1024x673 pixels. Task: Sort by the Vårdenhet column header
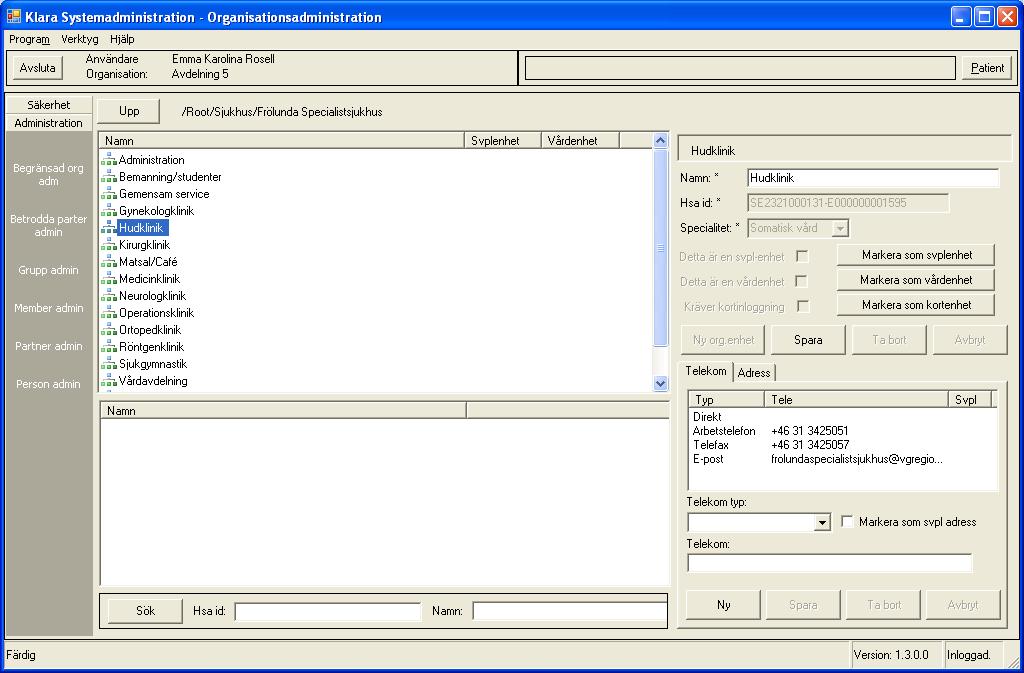pyautogui.click(x=580, y=140)
